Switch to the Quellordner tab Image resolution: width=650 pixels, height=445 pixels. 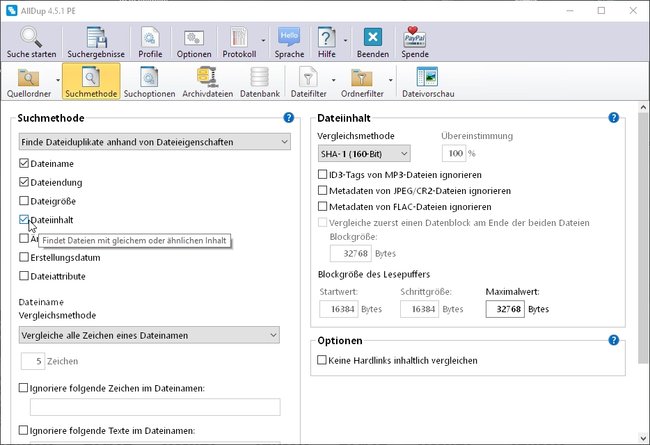tap(29, 82)
